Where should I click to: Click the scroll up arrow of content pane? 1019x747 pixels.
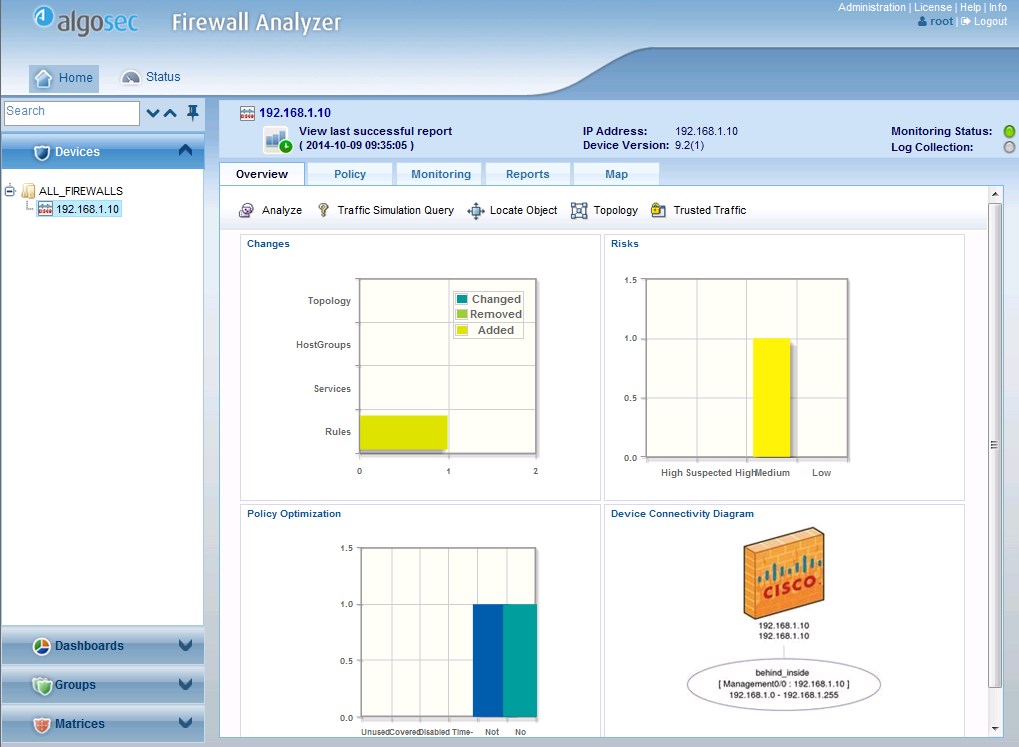(x=994, y=194)
